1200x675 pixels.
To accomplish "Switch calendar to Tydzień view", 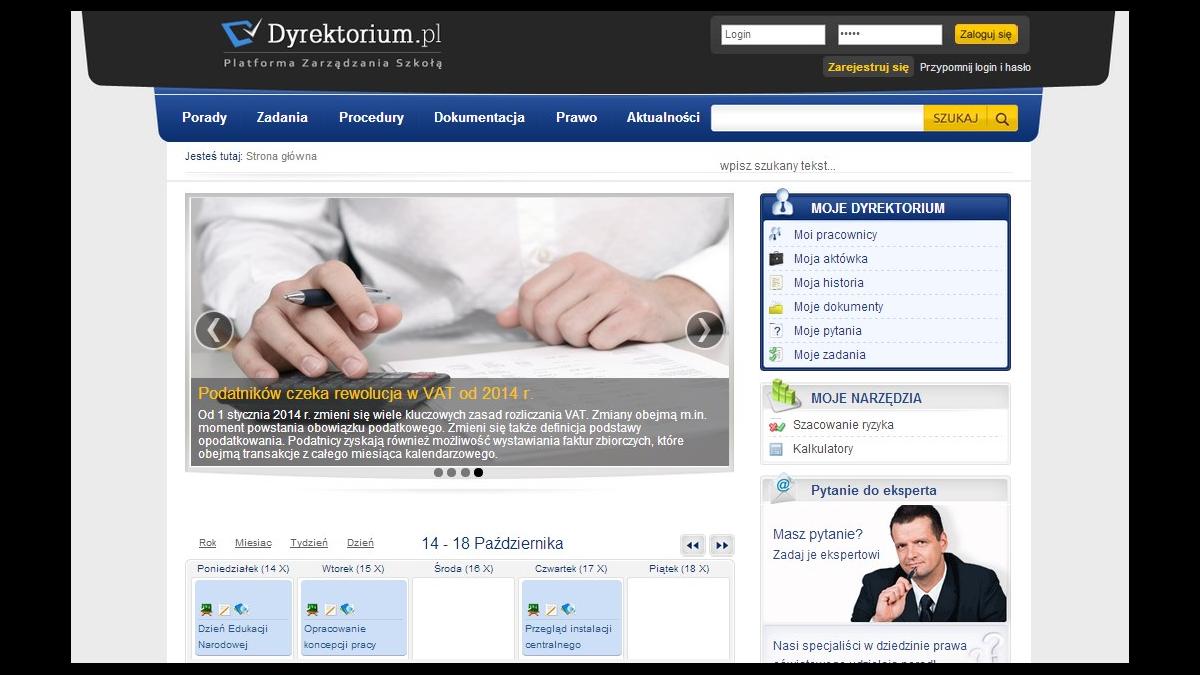I will pos(309,543).
